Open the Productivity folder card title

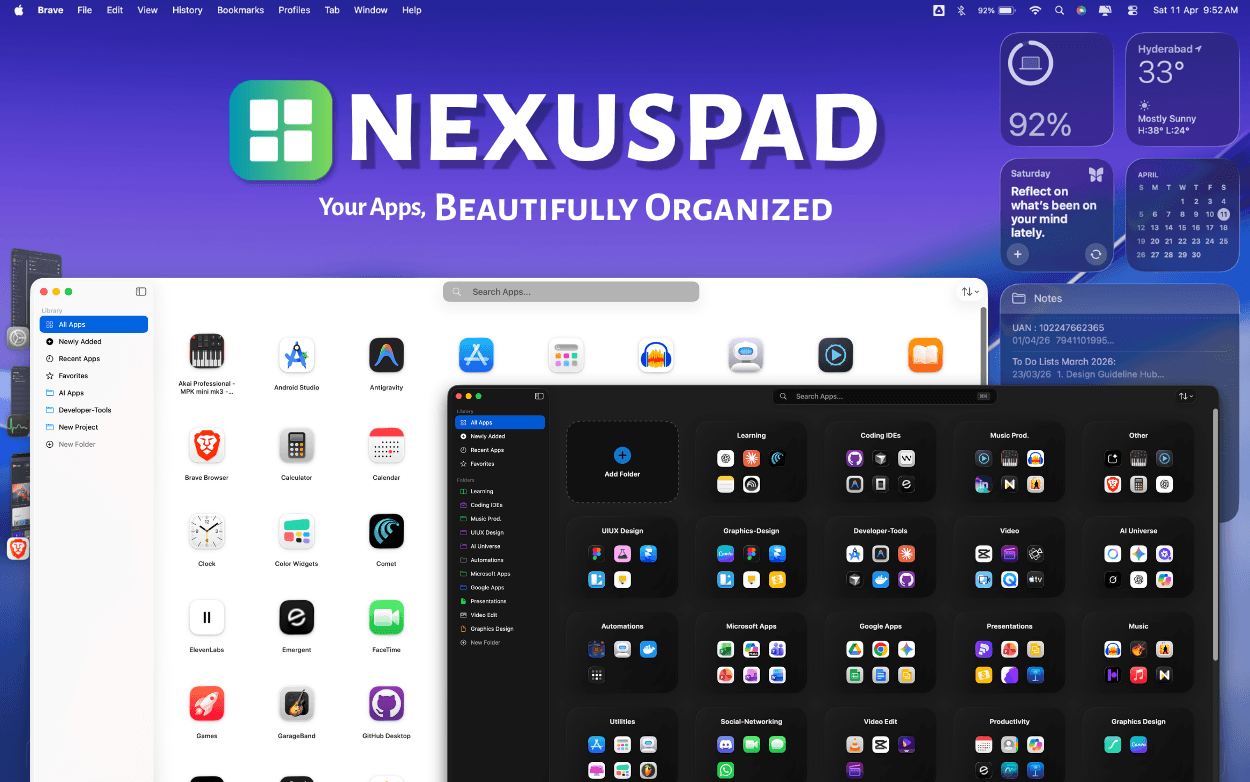click(x=1009, y=721)
